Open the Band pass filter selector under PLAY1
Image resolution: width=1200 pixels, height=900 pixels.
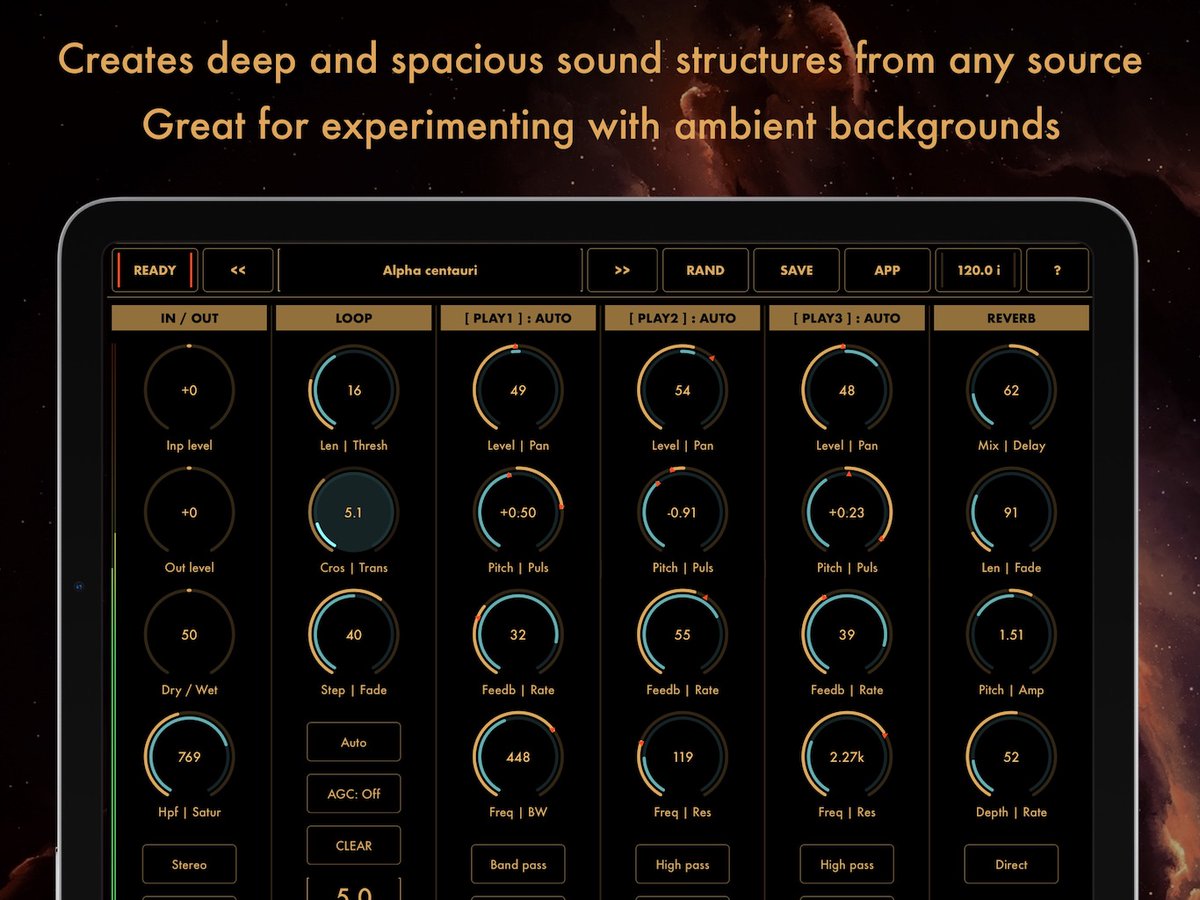(518, 864)
